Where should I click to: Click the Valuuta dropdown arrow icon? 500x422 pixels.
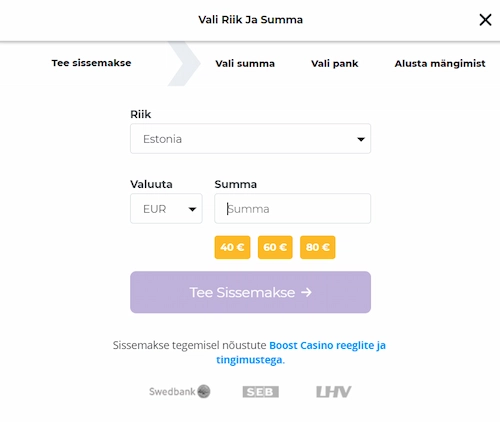point(192,209)
